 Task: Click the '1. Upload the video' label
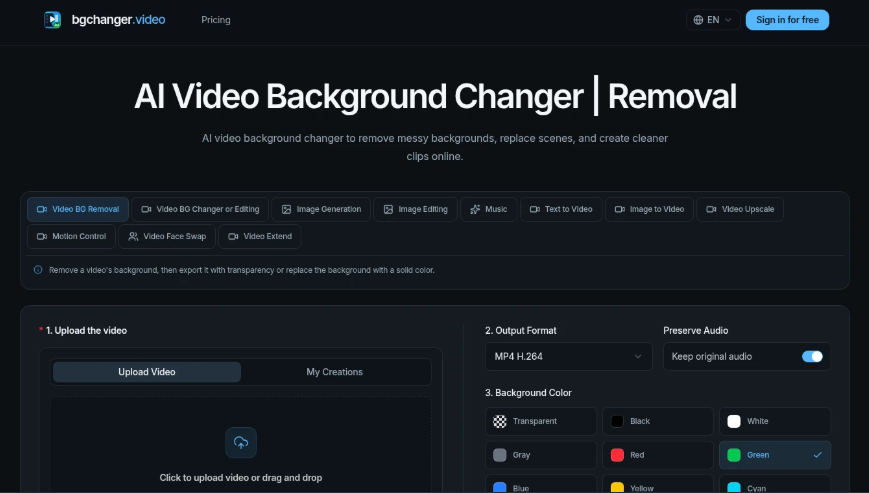tap(86, 331)
